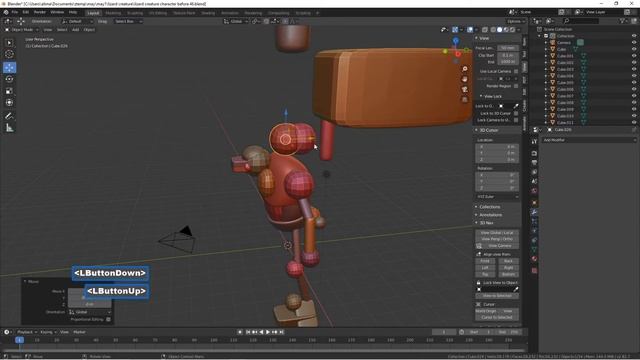640x360 pixels.
Task: Open the Object Mode dropdown
Action: tap(22, 30)
